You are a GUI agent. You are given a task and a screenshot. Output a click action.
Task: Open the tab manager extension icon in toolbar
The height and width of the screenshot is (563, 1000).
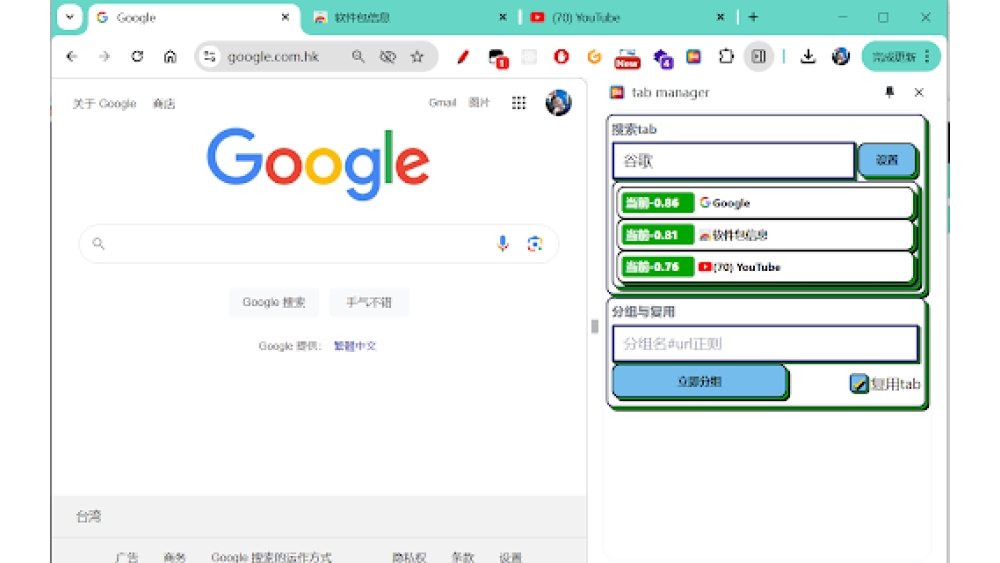[x=694, y=57]
